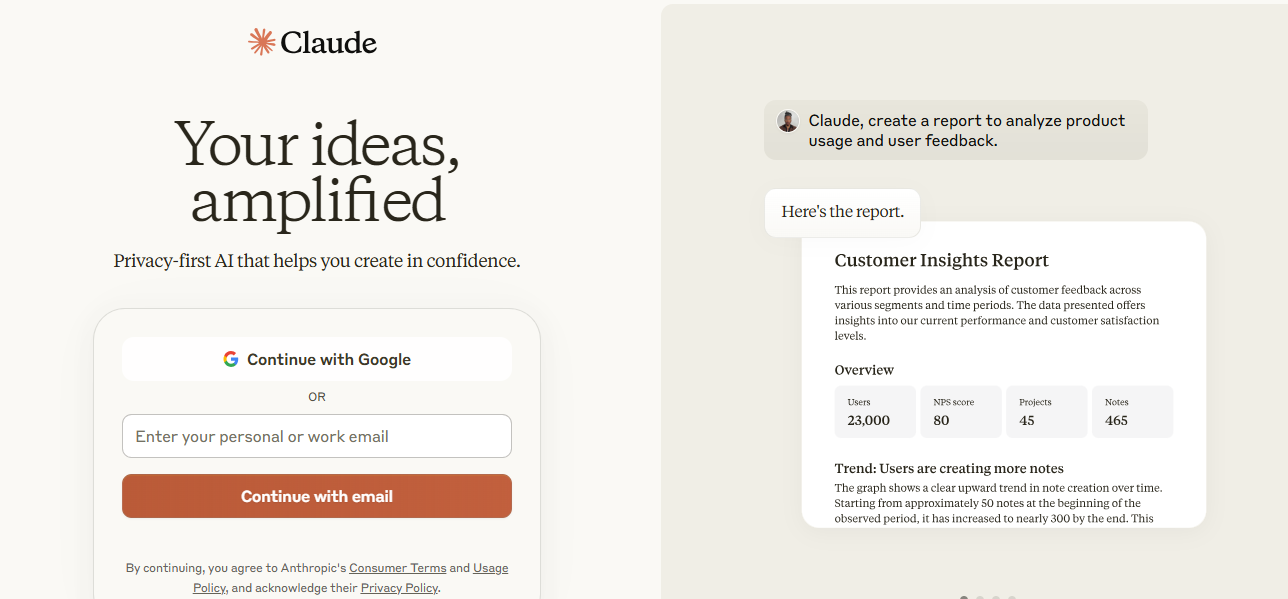This screenshot has width=1288, height=599.
Task: Click the Google logo icon
Action: coord(231,359)
